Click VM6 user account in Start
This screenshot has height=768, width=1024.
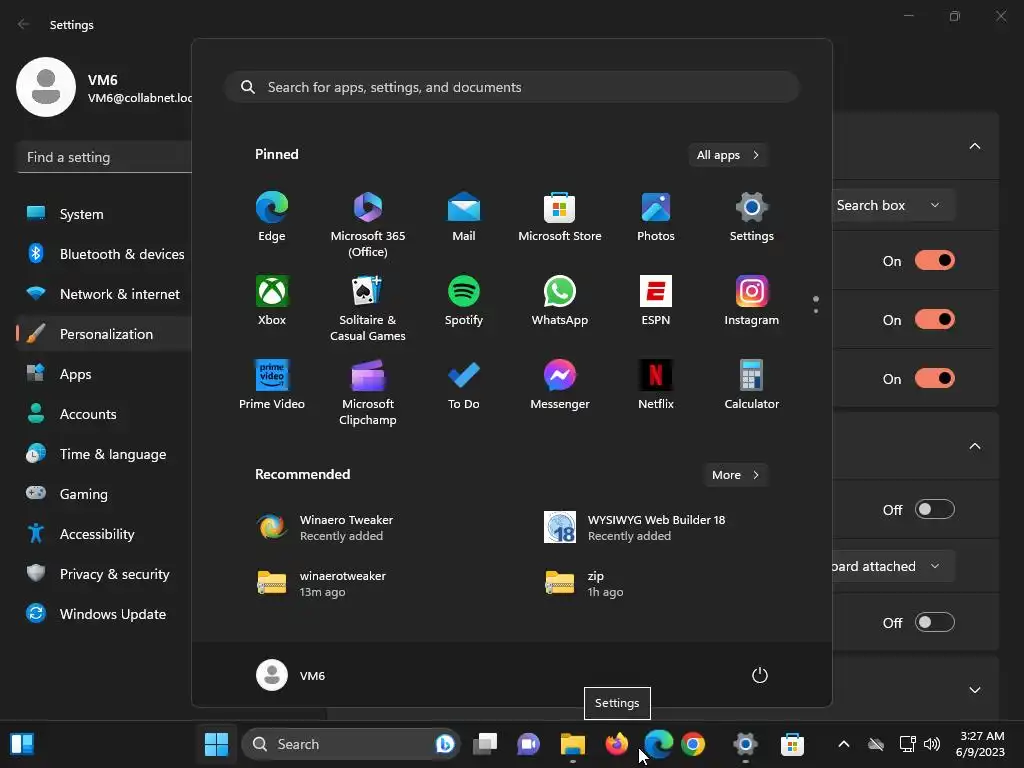point(291,675)
